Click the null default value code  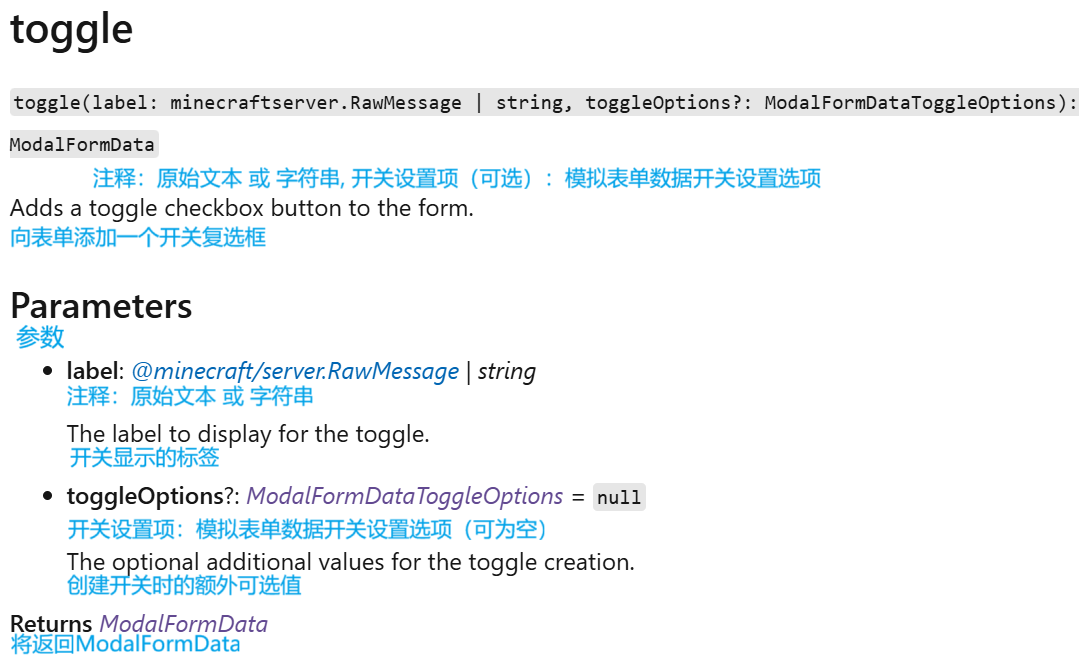619,497
